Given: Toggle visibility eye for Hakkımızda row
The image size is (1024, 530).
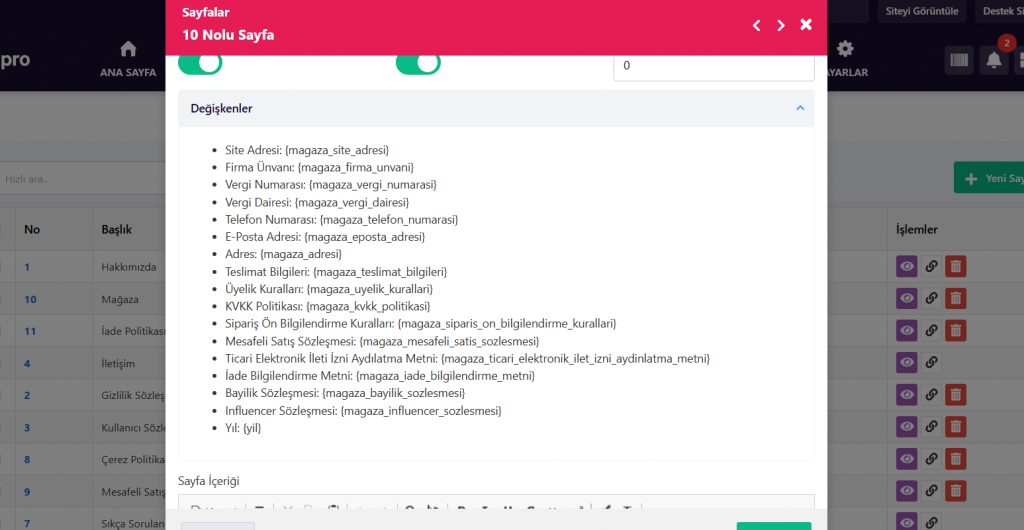Looking at the screenshot, I should [906, 266].
